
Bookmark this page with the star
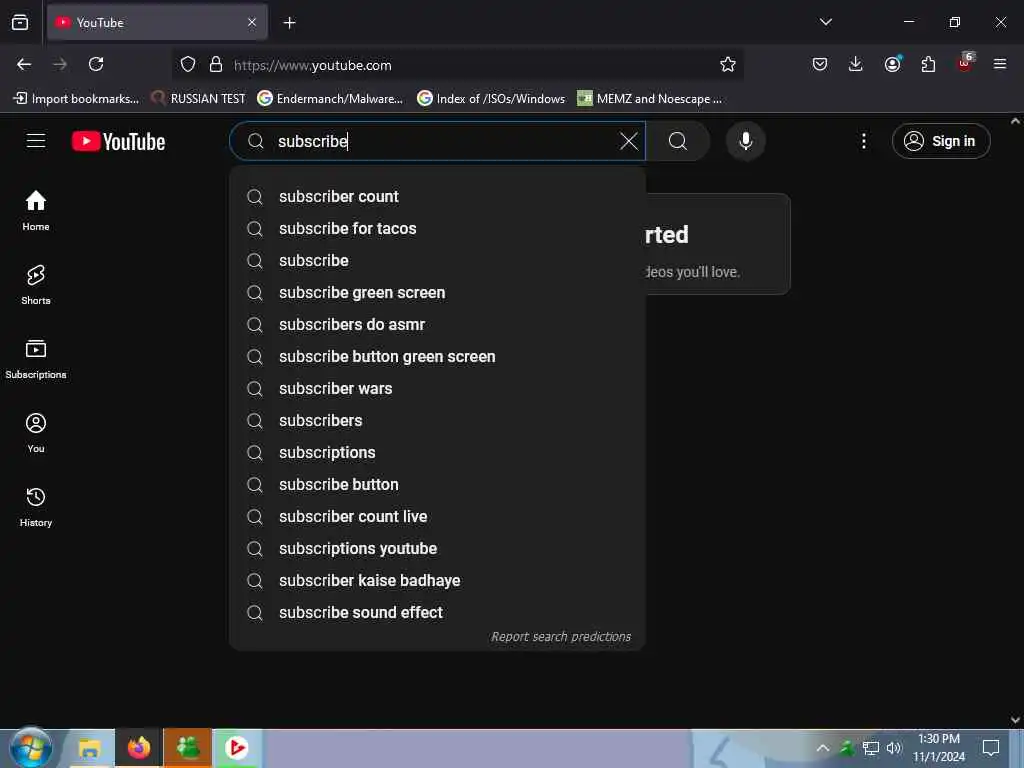click(728, 65)
